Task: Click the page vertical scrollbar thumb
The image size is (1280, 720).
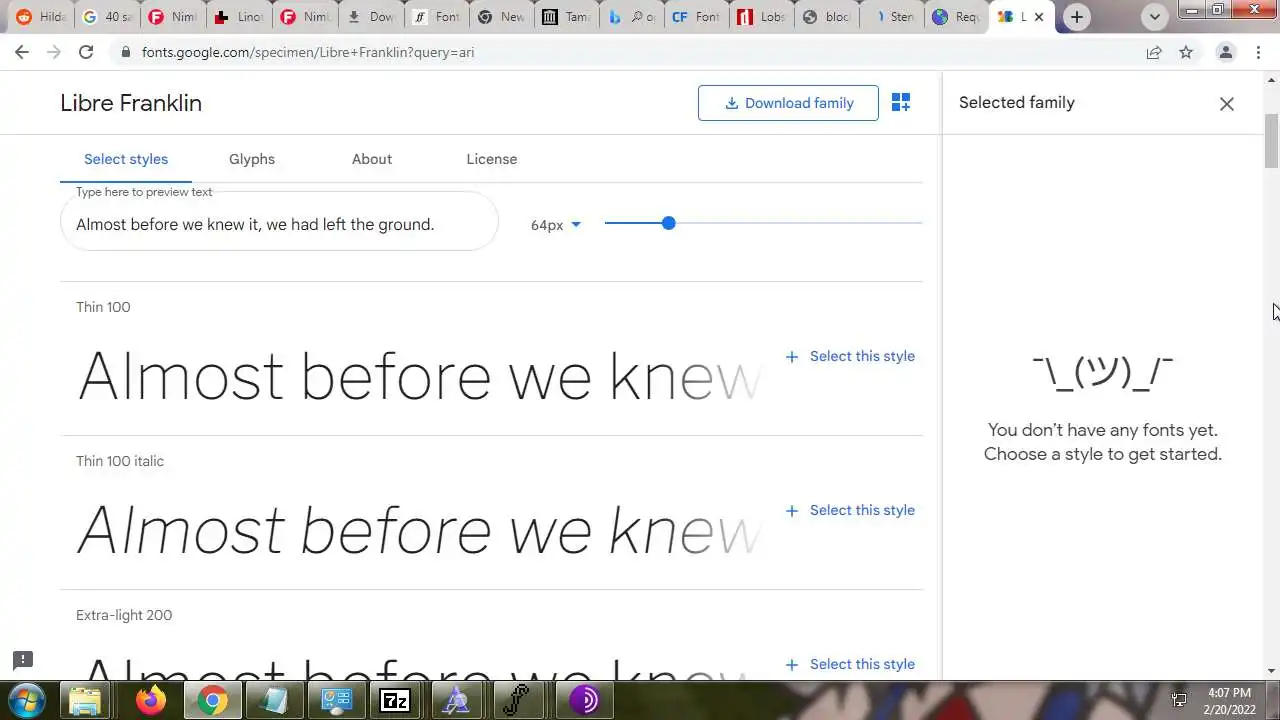Action: pos(1272,141)
